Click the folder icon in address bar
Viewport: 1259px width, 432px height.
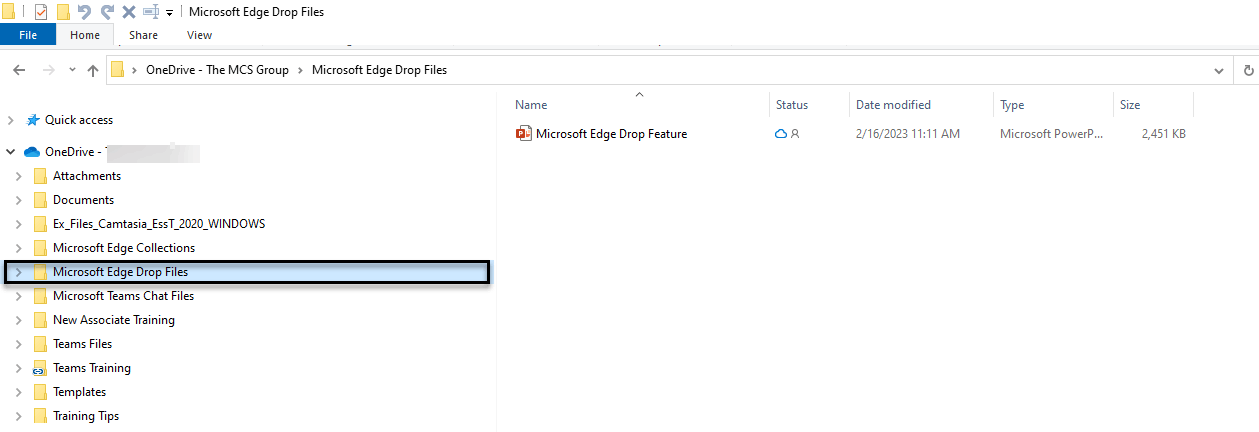118,70
